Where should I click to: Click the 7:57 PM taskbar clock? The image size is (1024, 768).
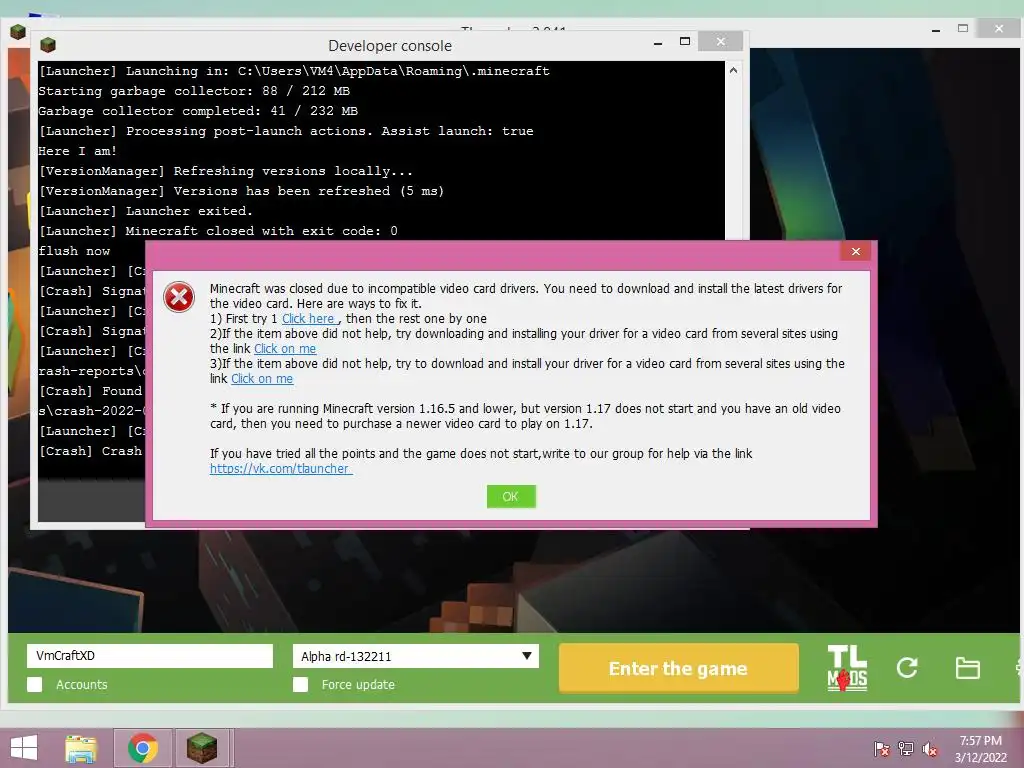click(x=980, y=741)
